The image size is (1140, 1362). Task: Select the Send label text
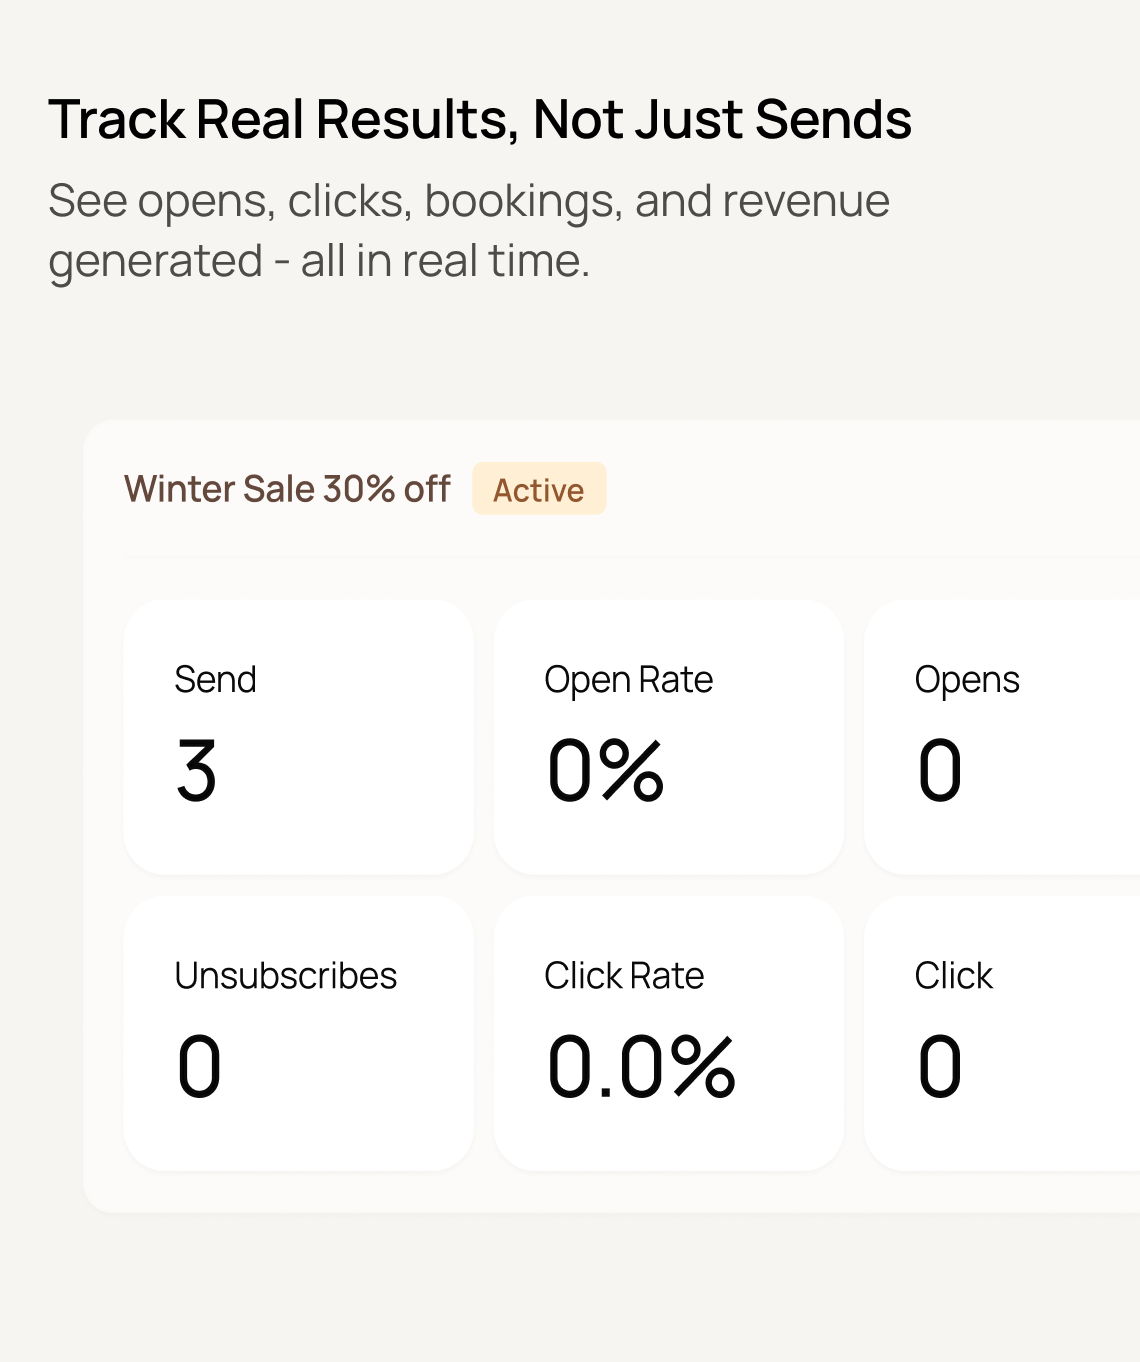coord(215,680)
